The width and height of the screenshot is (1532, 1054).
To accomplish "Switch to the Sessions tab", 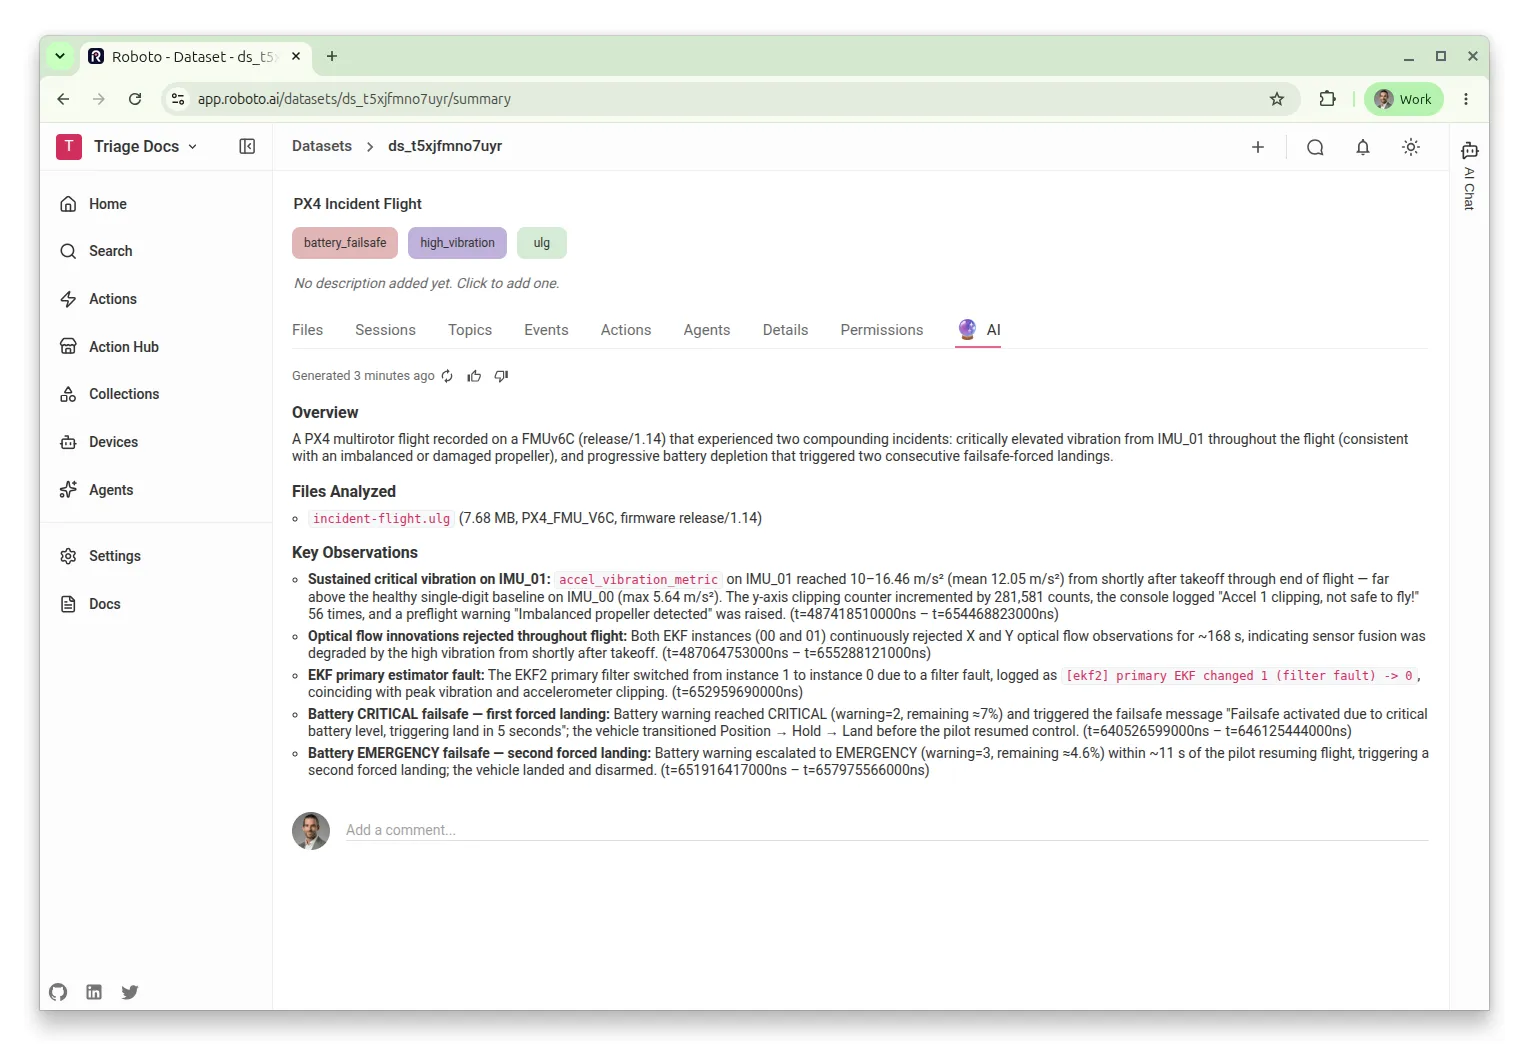I will pos(385,330).
